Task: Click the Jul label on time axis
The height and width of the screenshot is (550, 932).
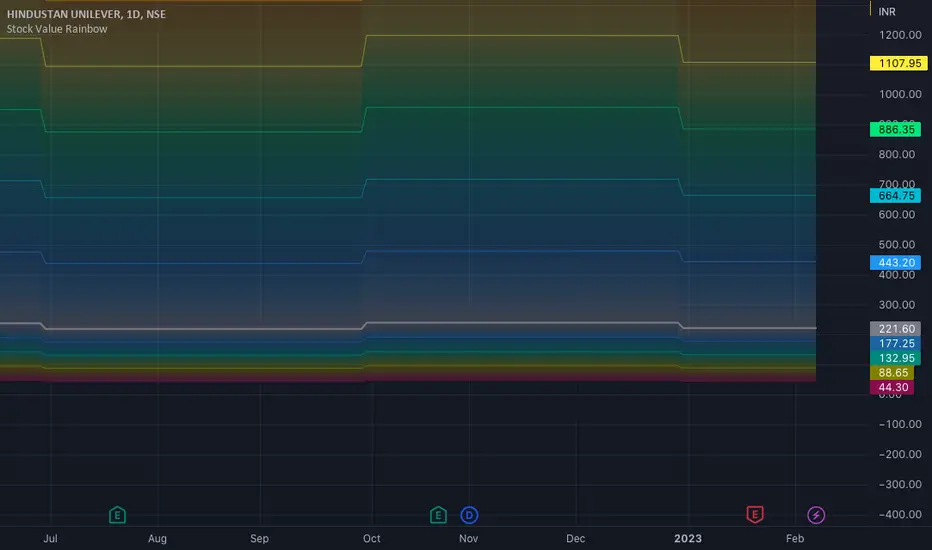Action: pos(51,539)
